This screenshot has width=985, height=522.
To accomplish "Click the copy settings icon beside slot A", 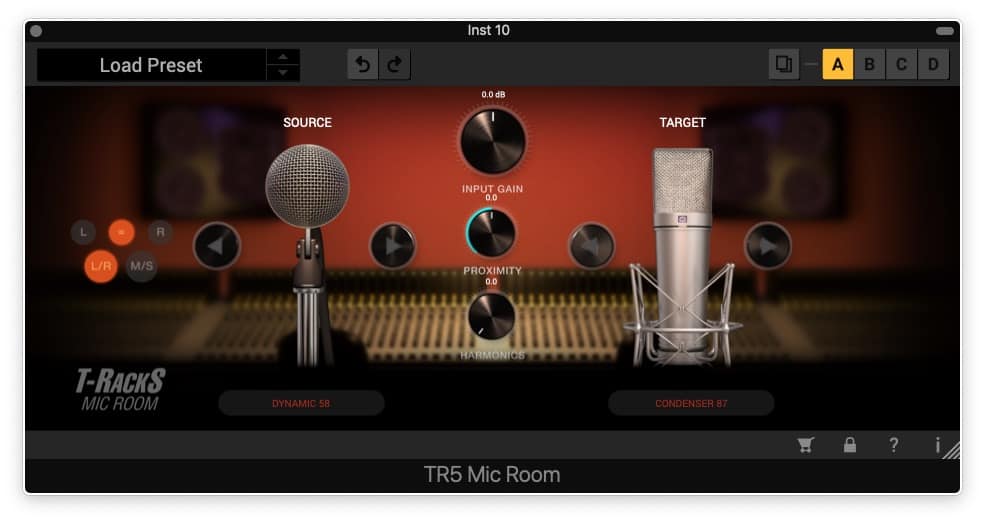I will tap(783, 64).
